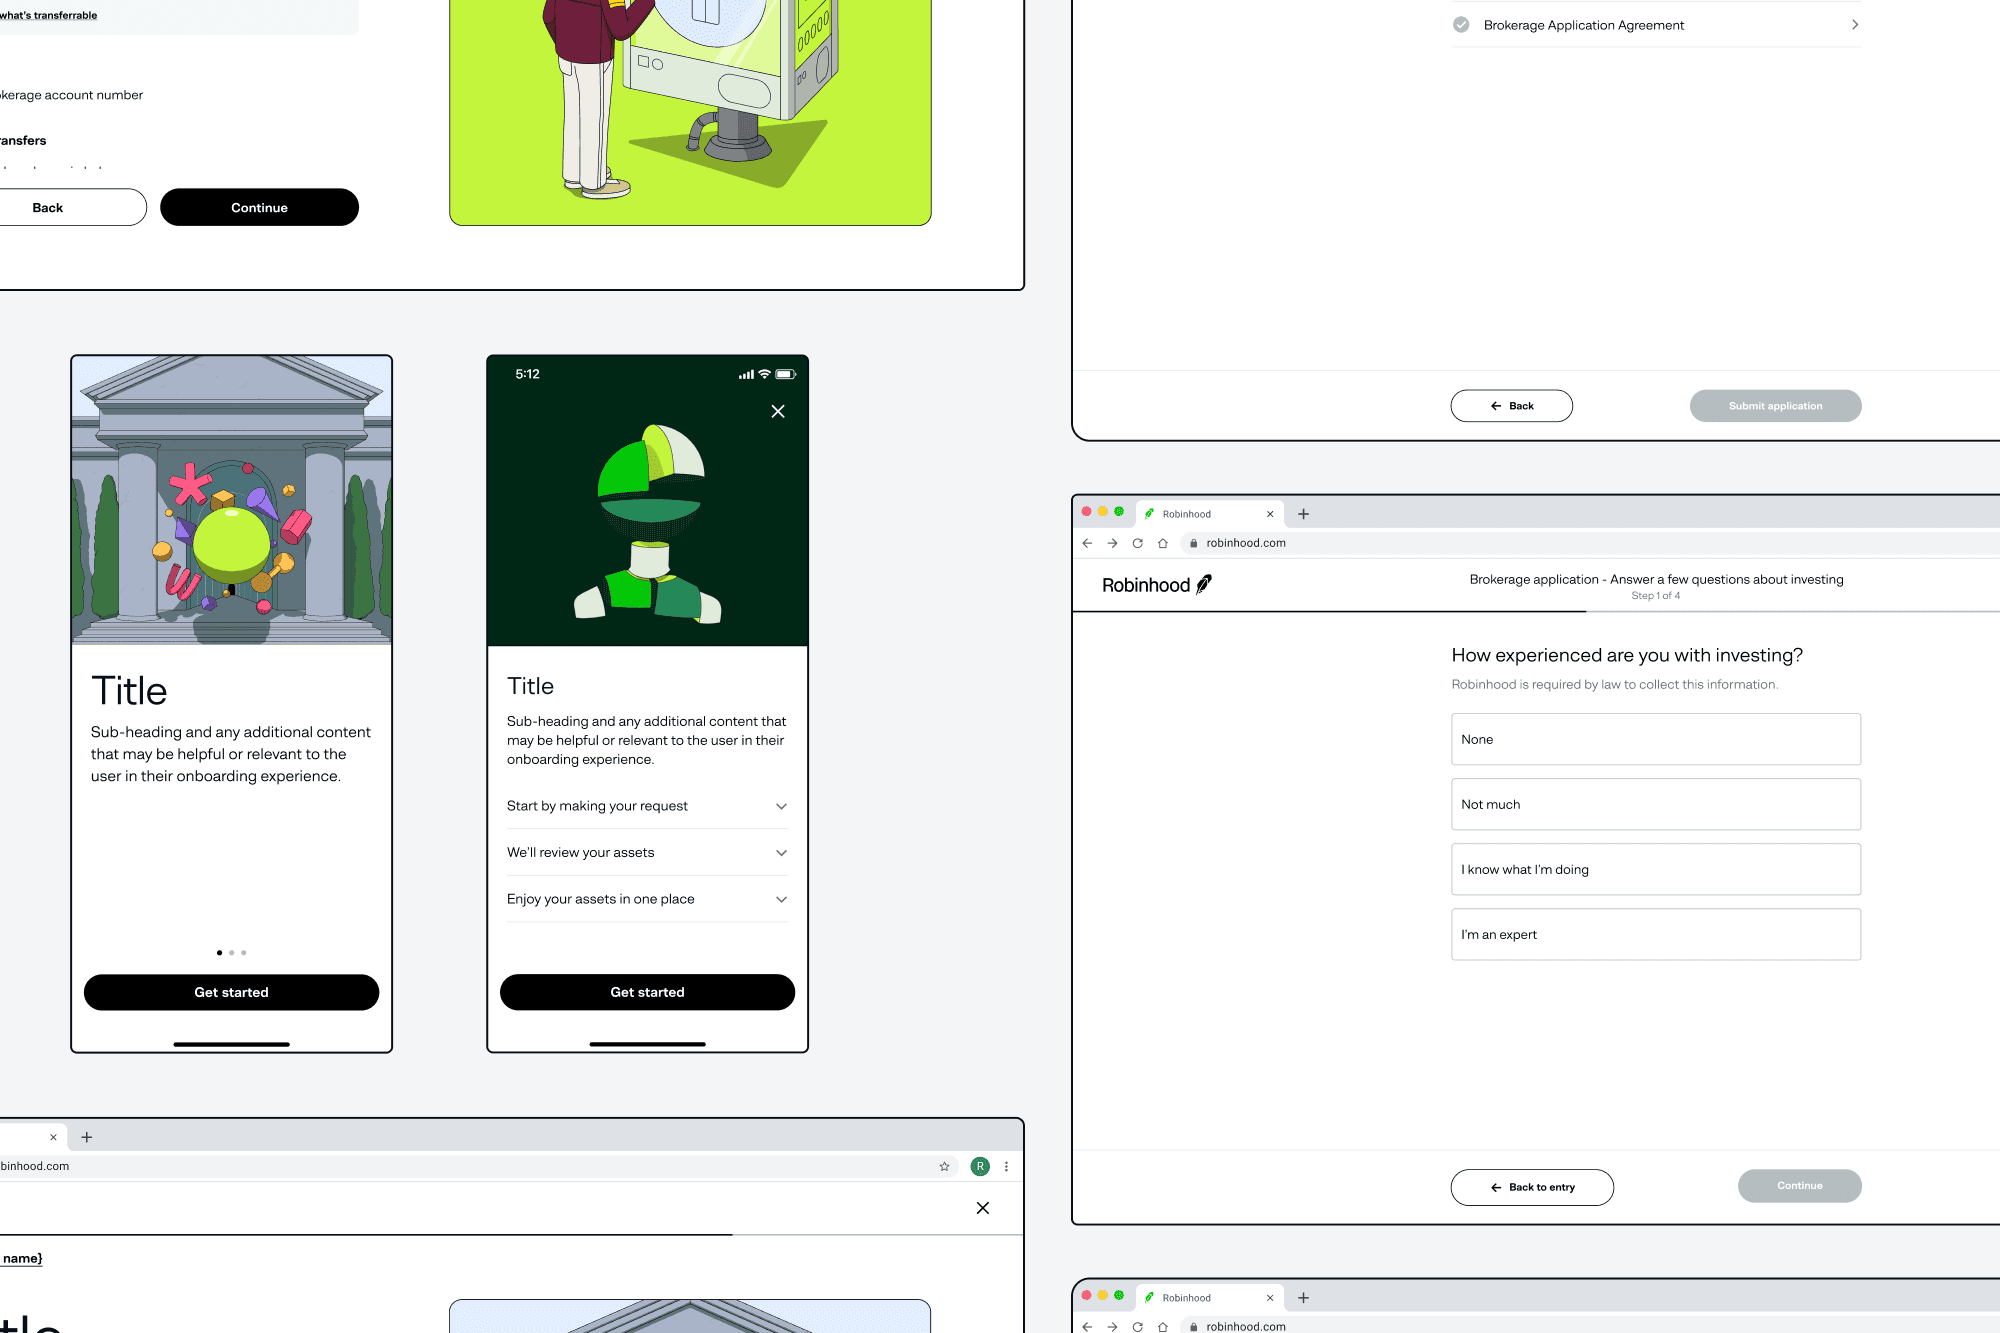
Task: Click home icon in bottom-right browser window
Action: point(1162,1326)
